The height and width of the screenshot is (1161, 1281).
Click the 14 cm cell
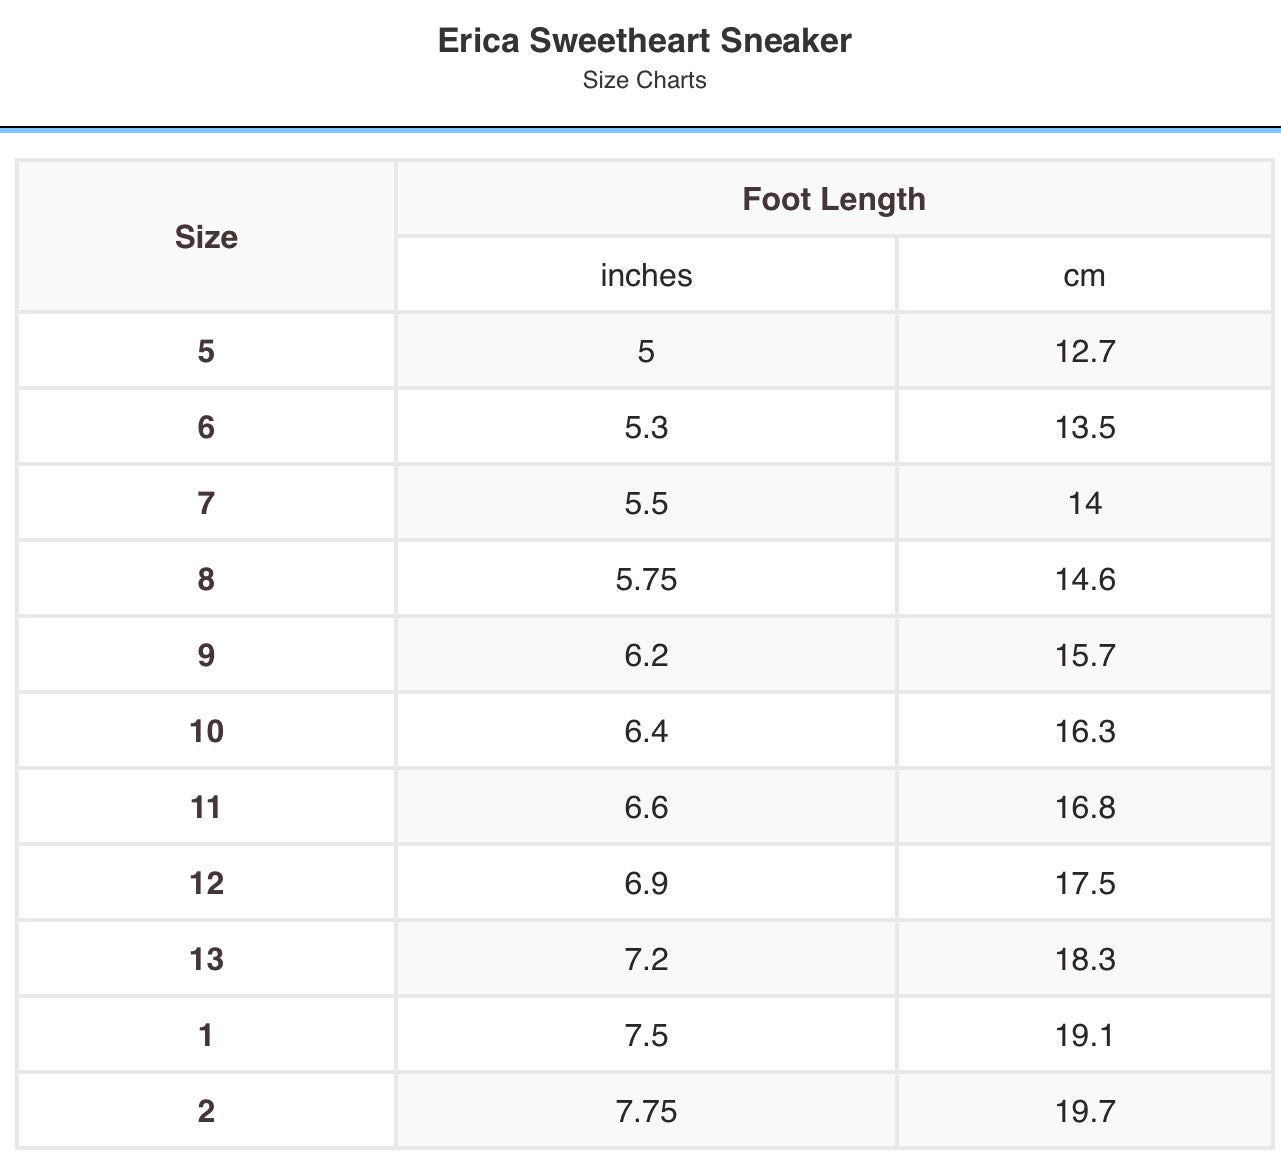point(1085,503)
